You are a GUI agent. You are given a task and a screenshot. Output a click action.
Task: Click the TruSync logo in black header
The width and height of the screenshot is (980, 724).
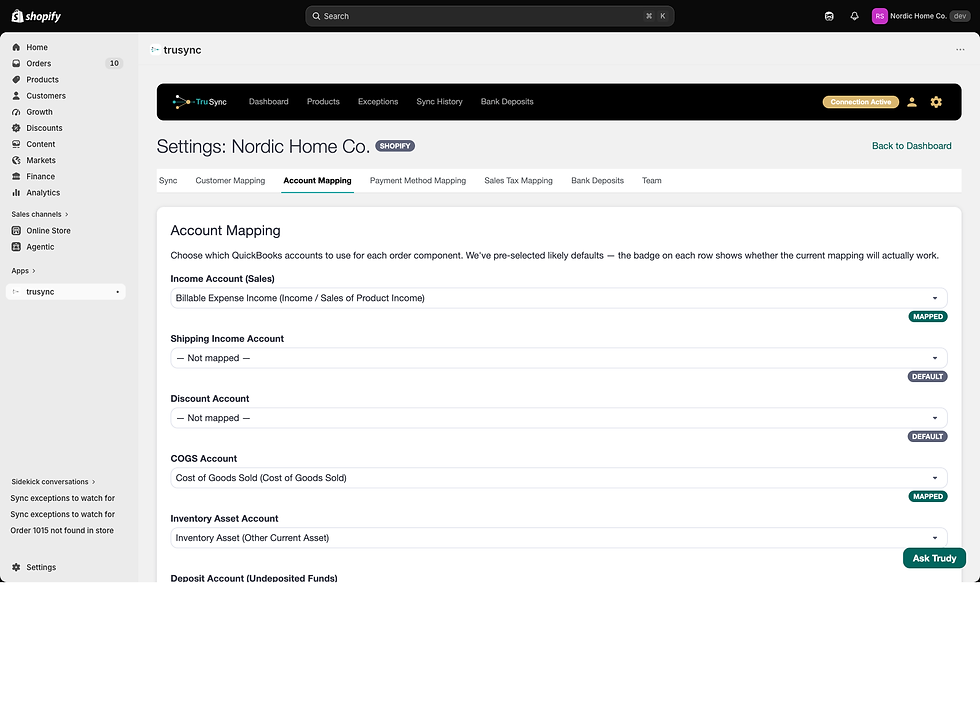[199, 102]
